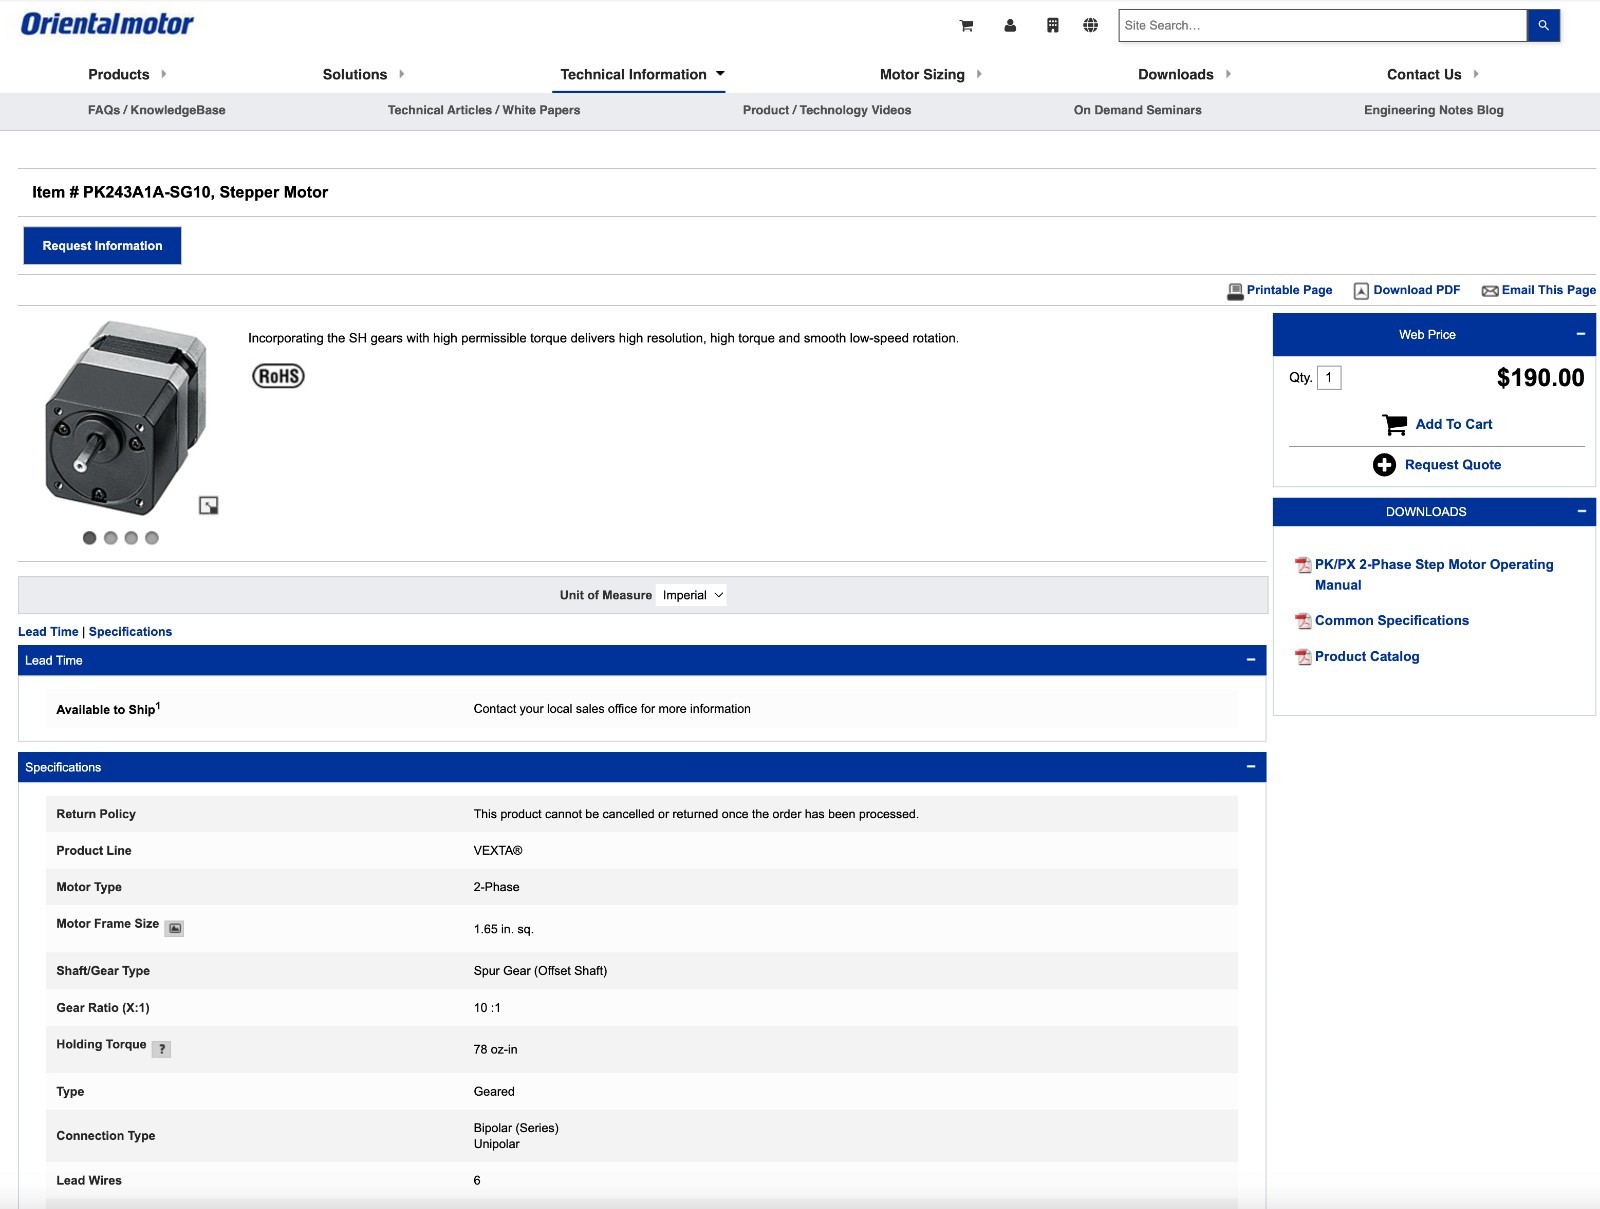This screenshot has height=1209, width=1600.
Task: Click the user account icon
Action: (x=1010, y=26)
